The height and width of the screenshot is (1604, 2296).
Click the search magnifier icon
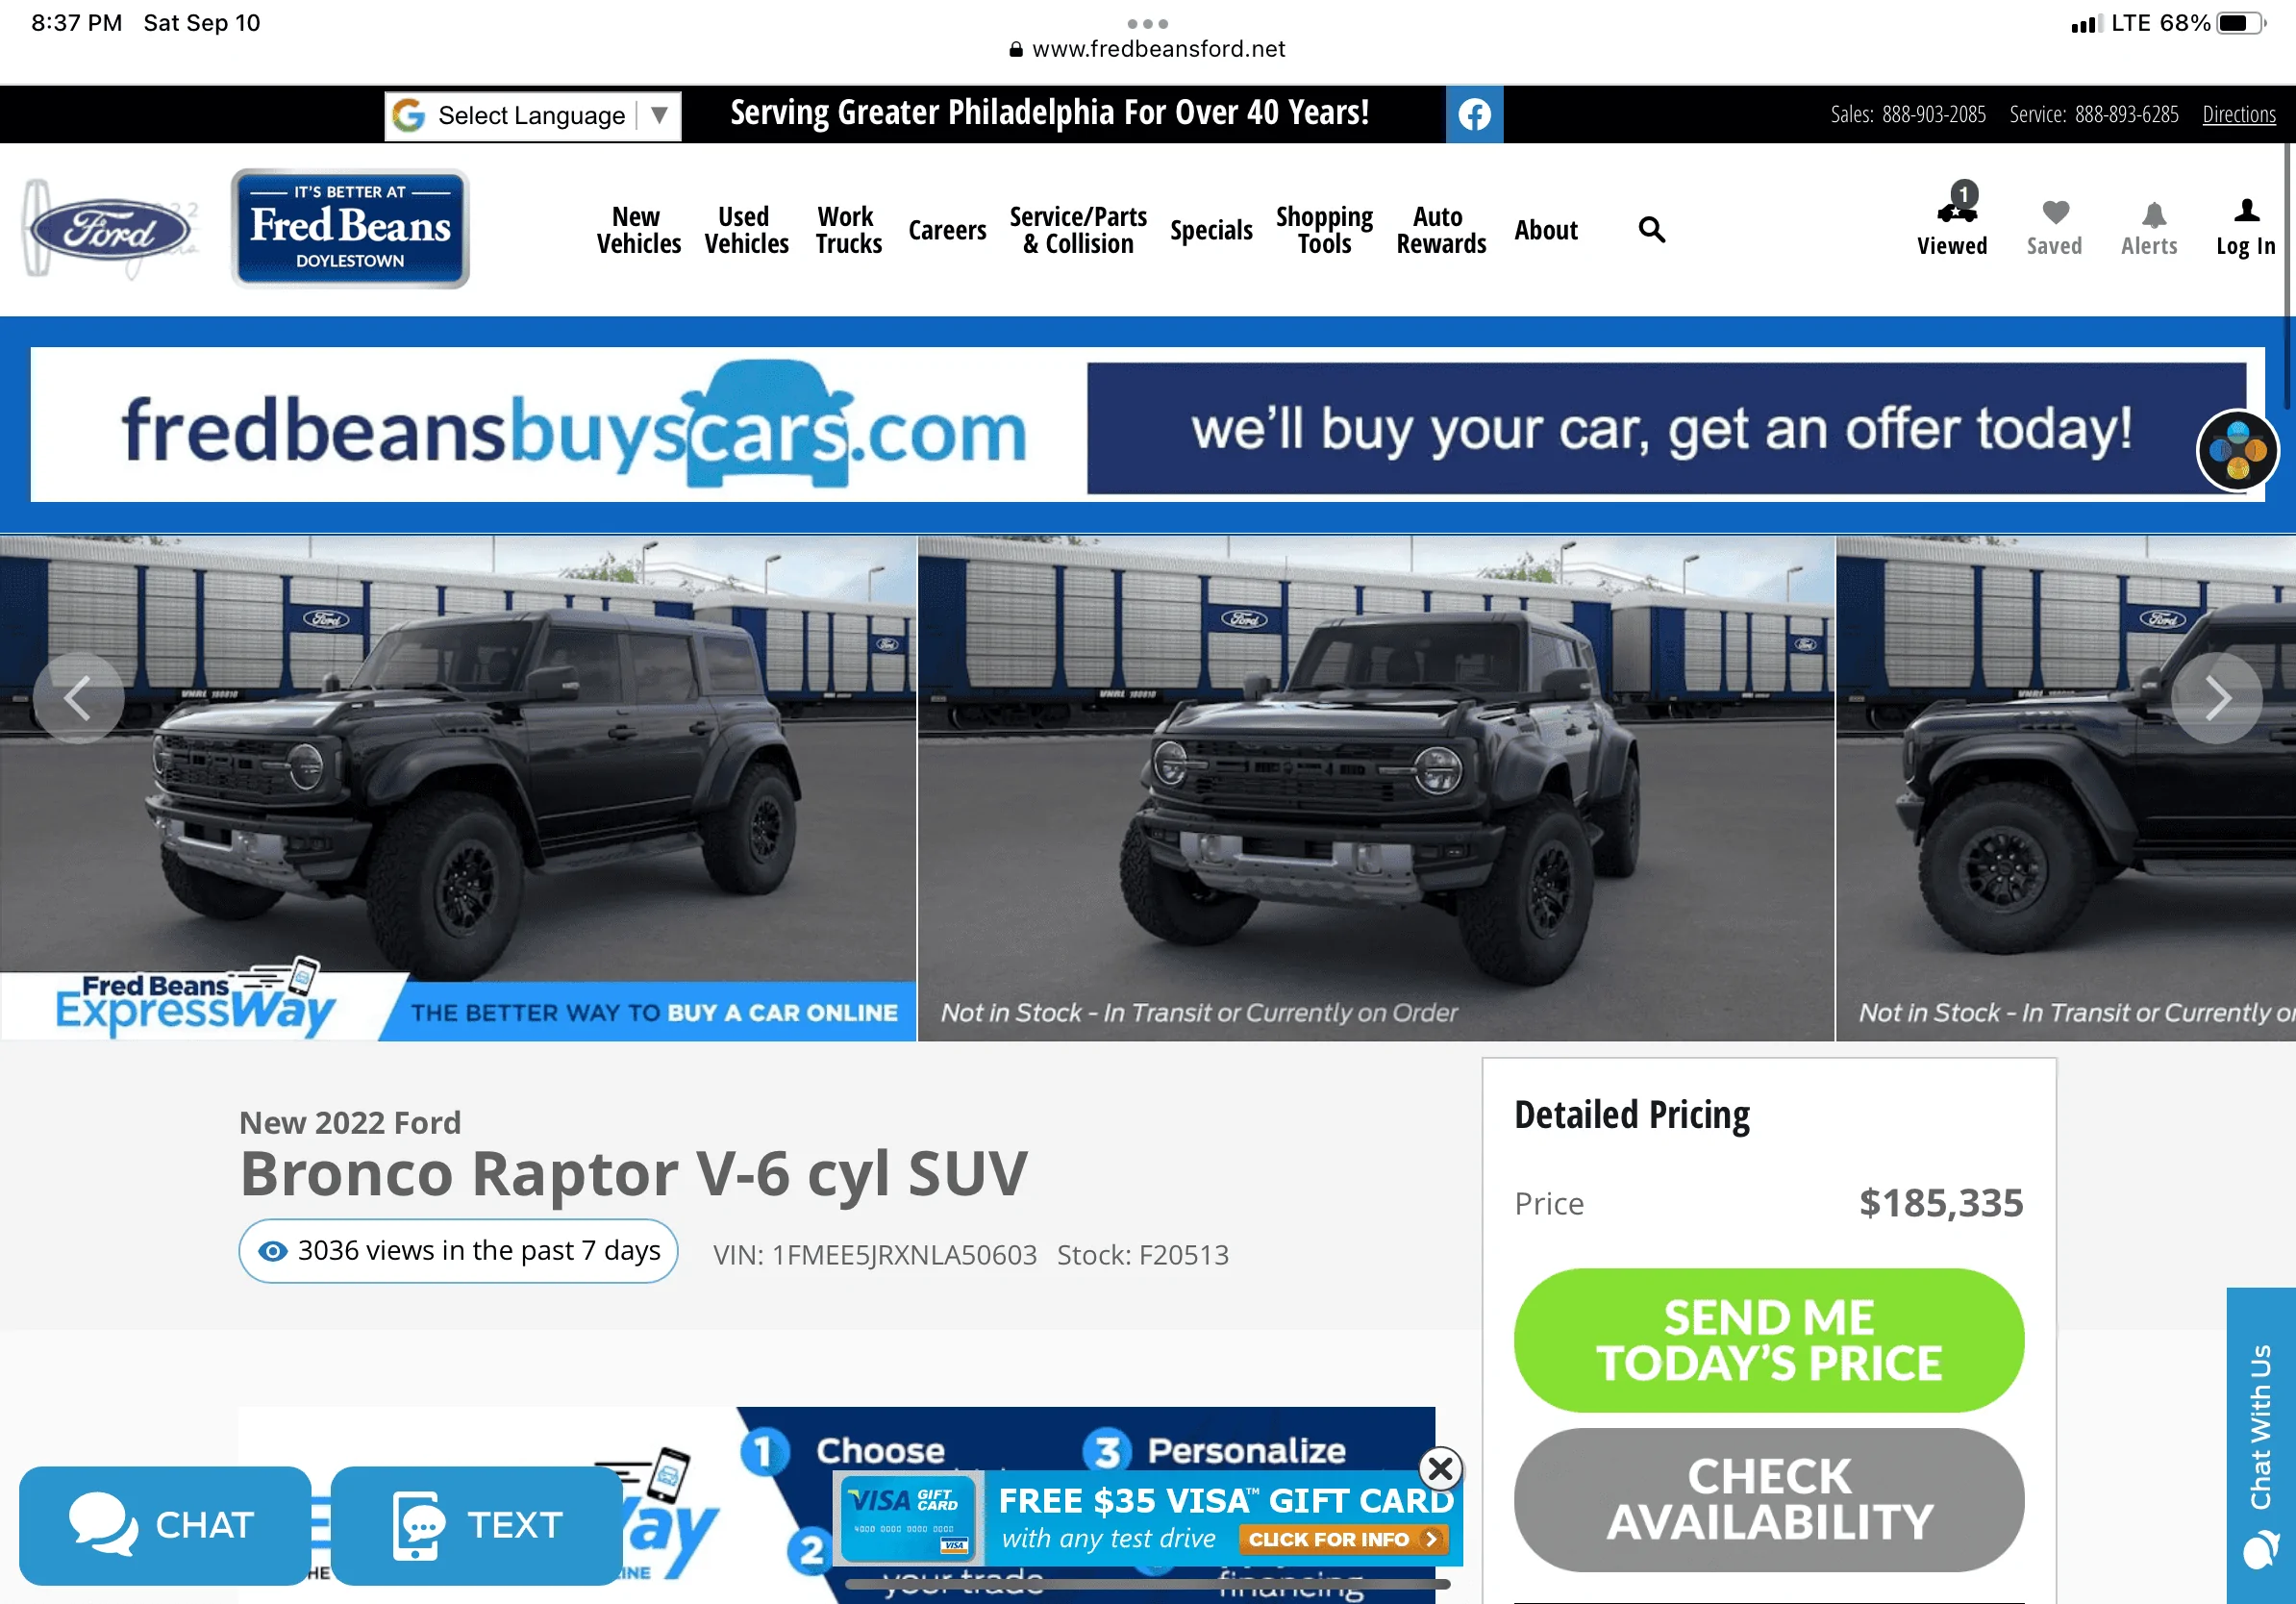pos(1652,230)
